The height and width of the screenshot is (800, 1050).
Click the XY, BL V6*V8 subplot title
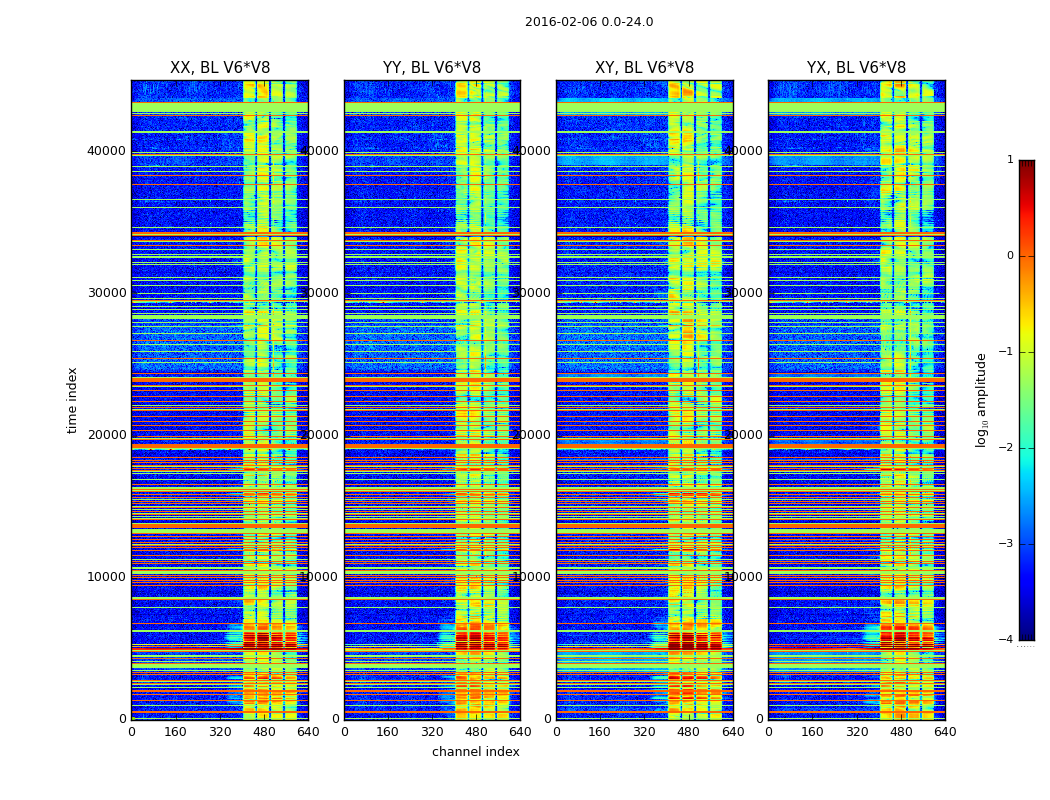[x=644, y=68]
